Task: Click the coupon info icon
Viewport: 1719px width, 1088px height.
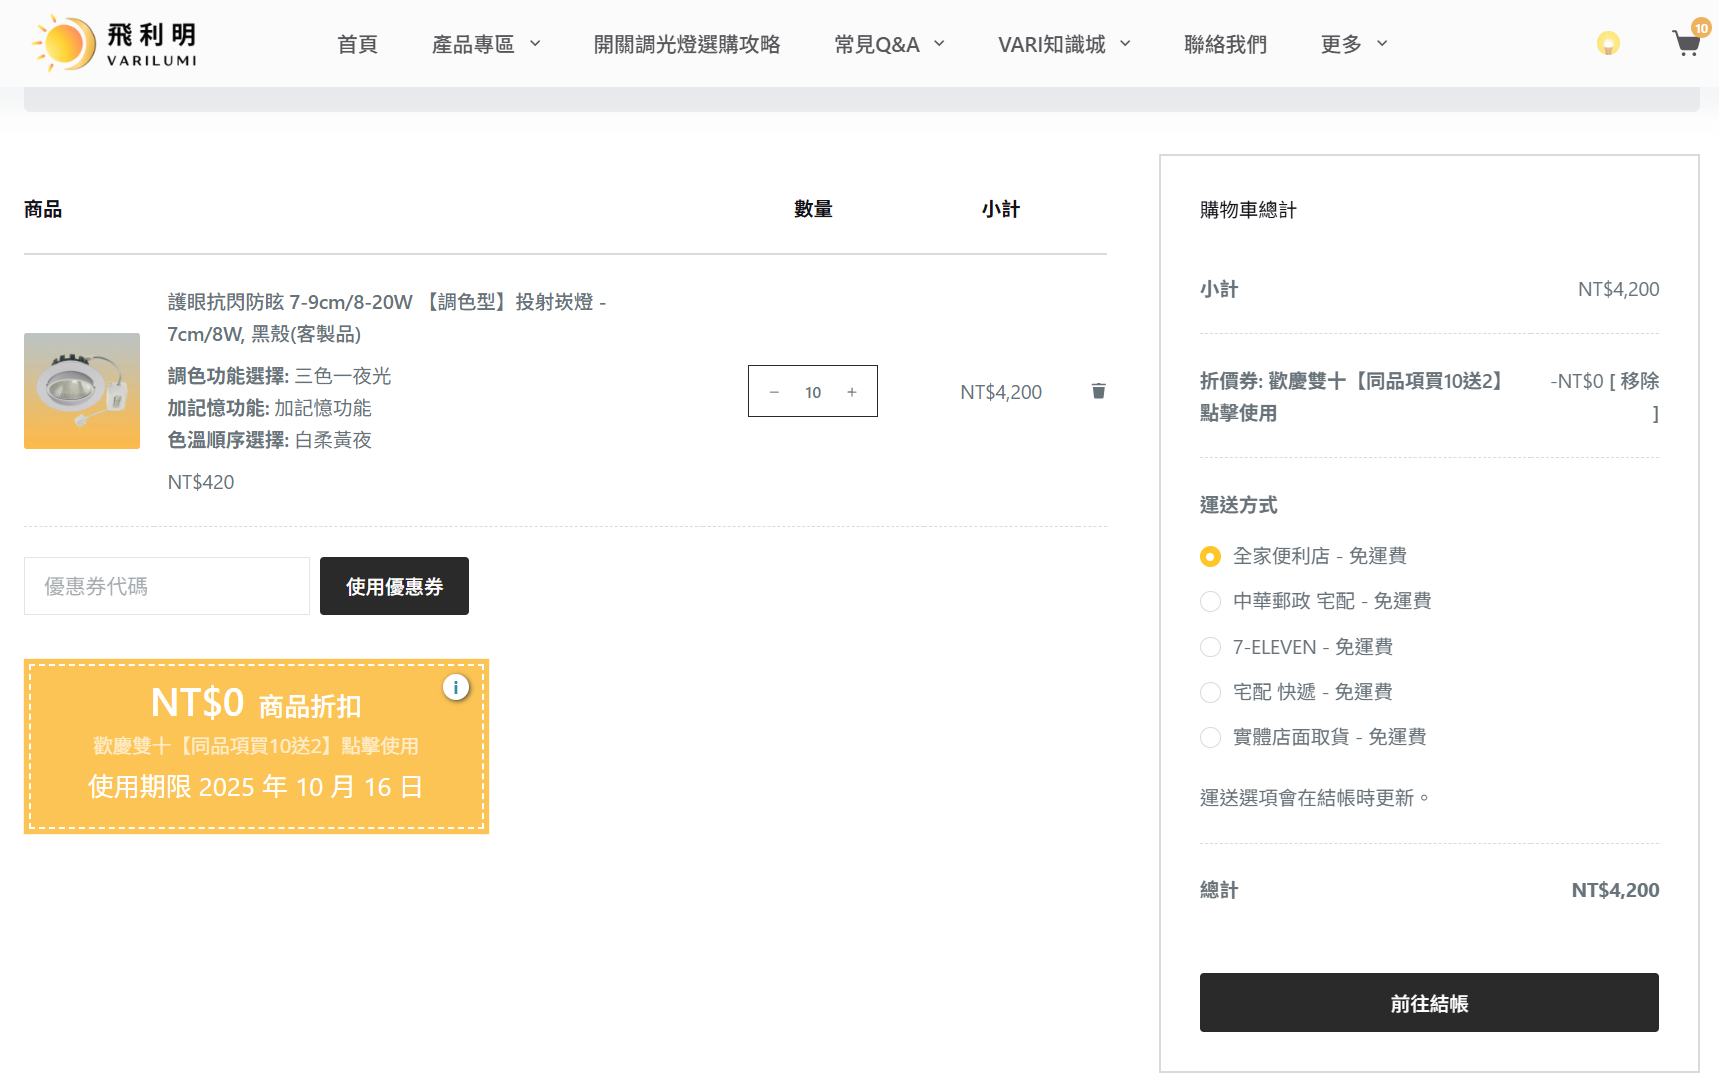Action: point(456,688)
